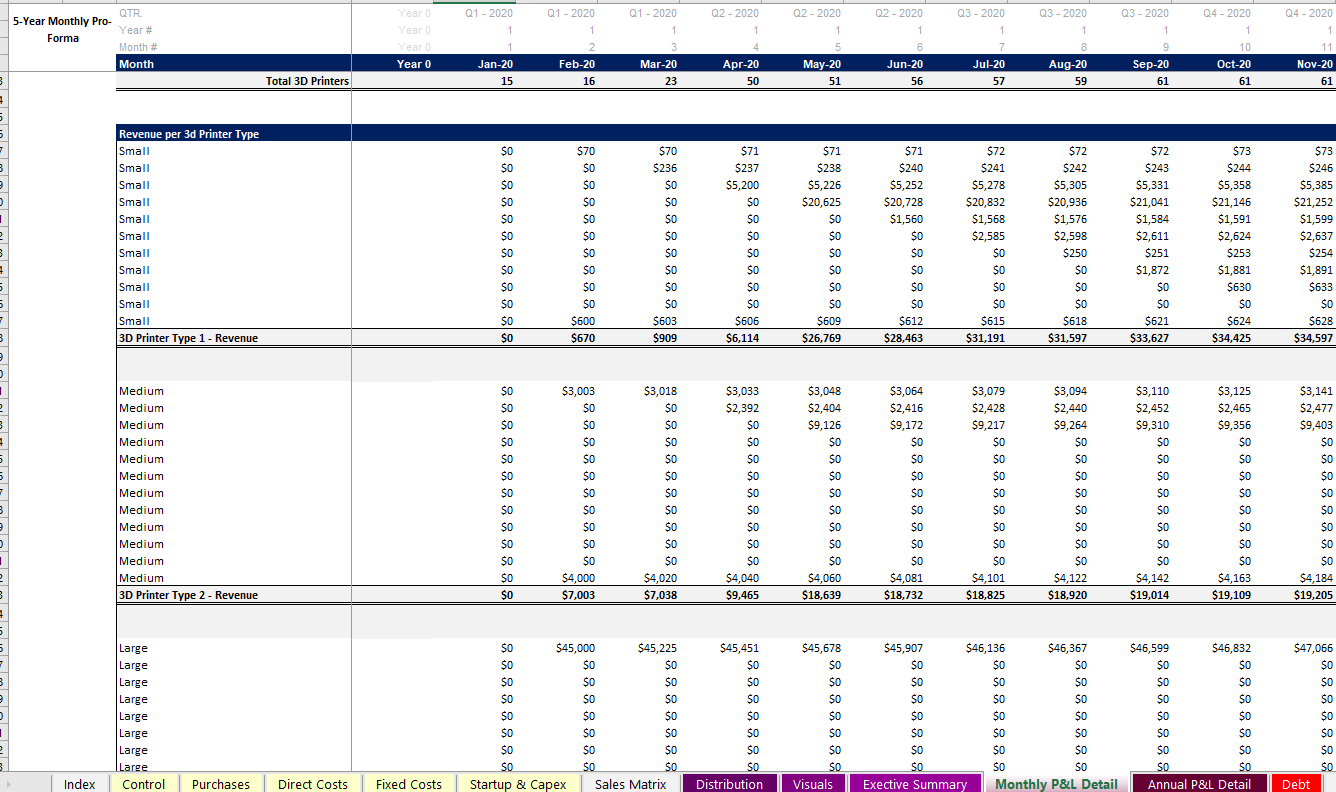The height and width of the screenshot is (792, 1336).
Task: Select the Monthly P&L Detail tab
Action: pyautogui.click(x=1056, y=784)
